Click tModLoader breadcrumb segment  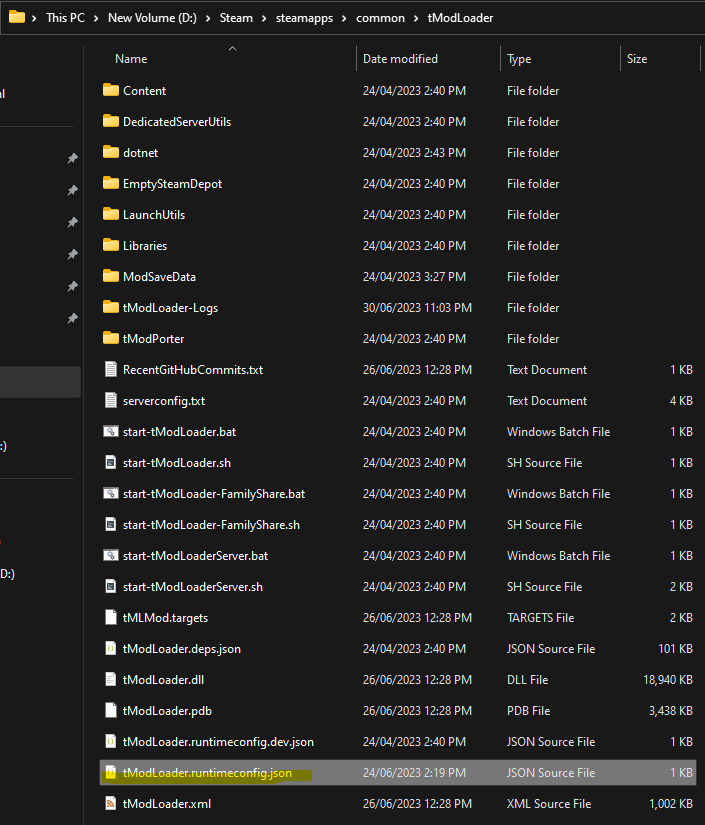tap(460, 18)
